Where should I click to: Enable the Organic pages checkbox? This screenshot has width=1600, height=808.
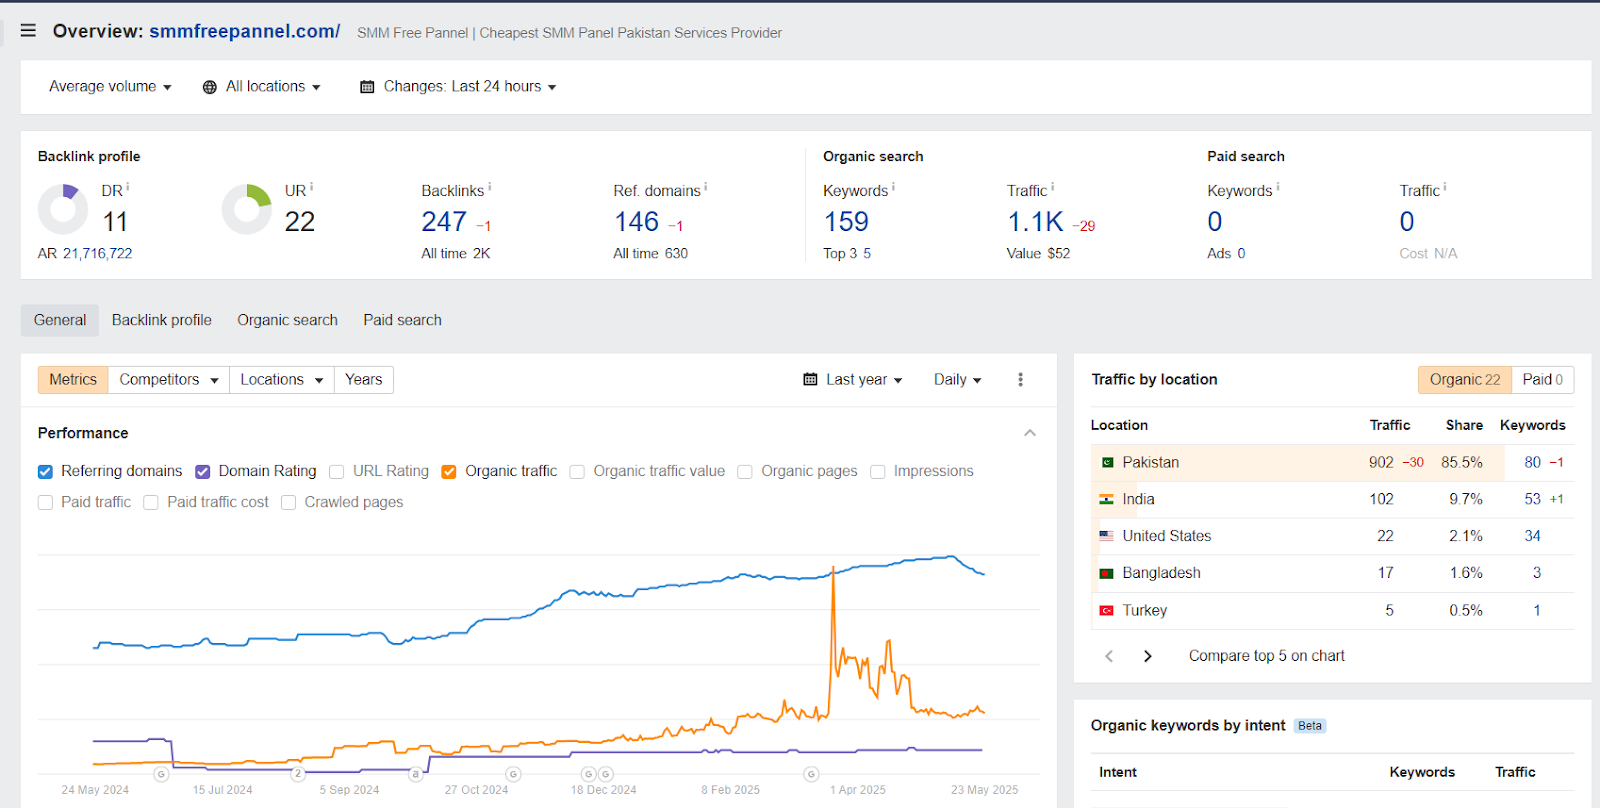pos(745,472)
